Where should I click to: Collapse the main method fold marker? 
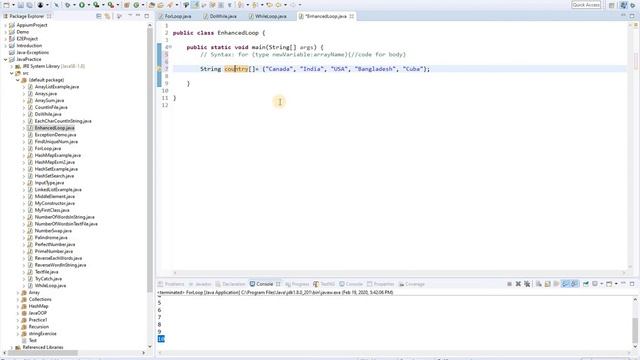(x=170, y=47)
